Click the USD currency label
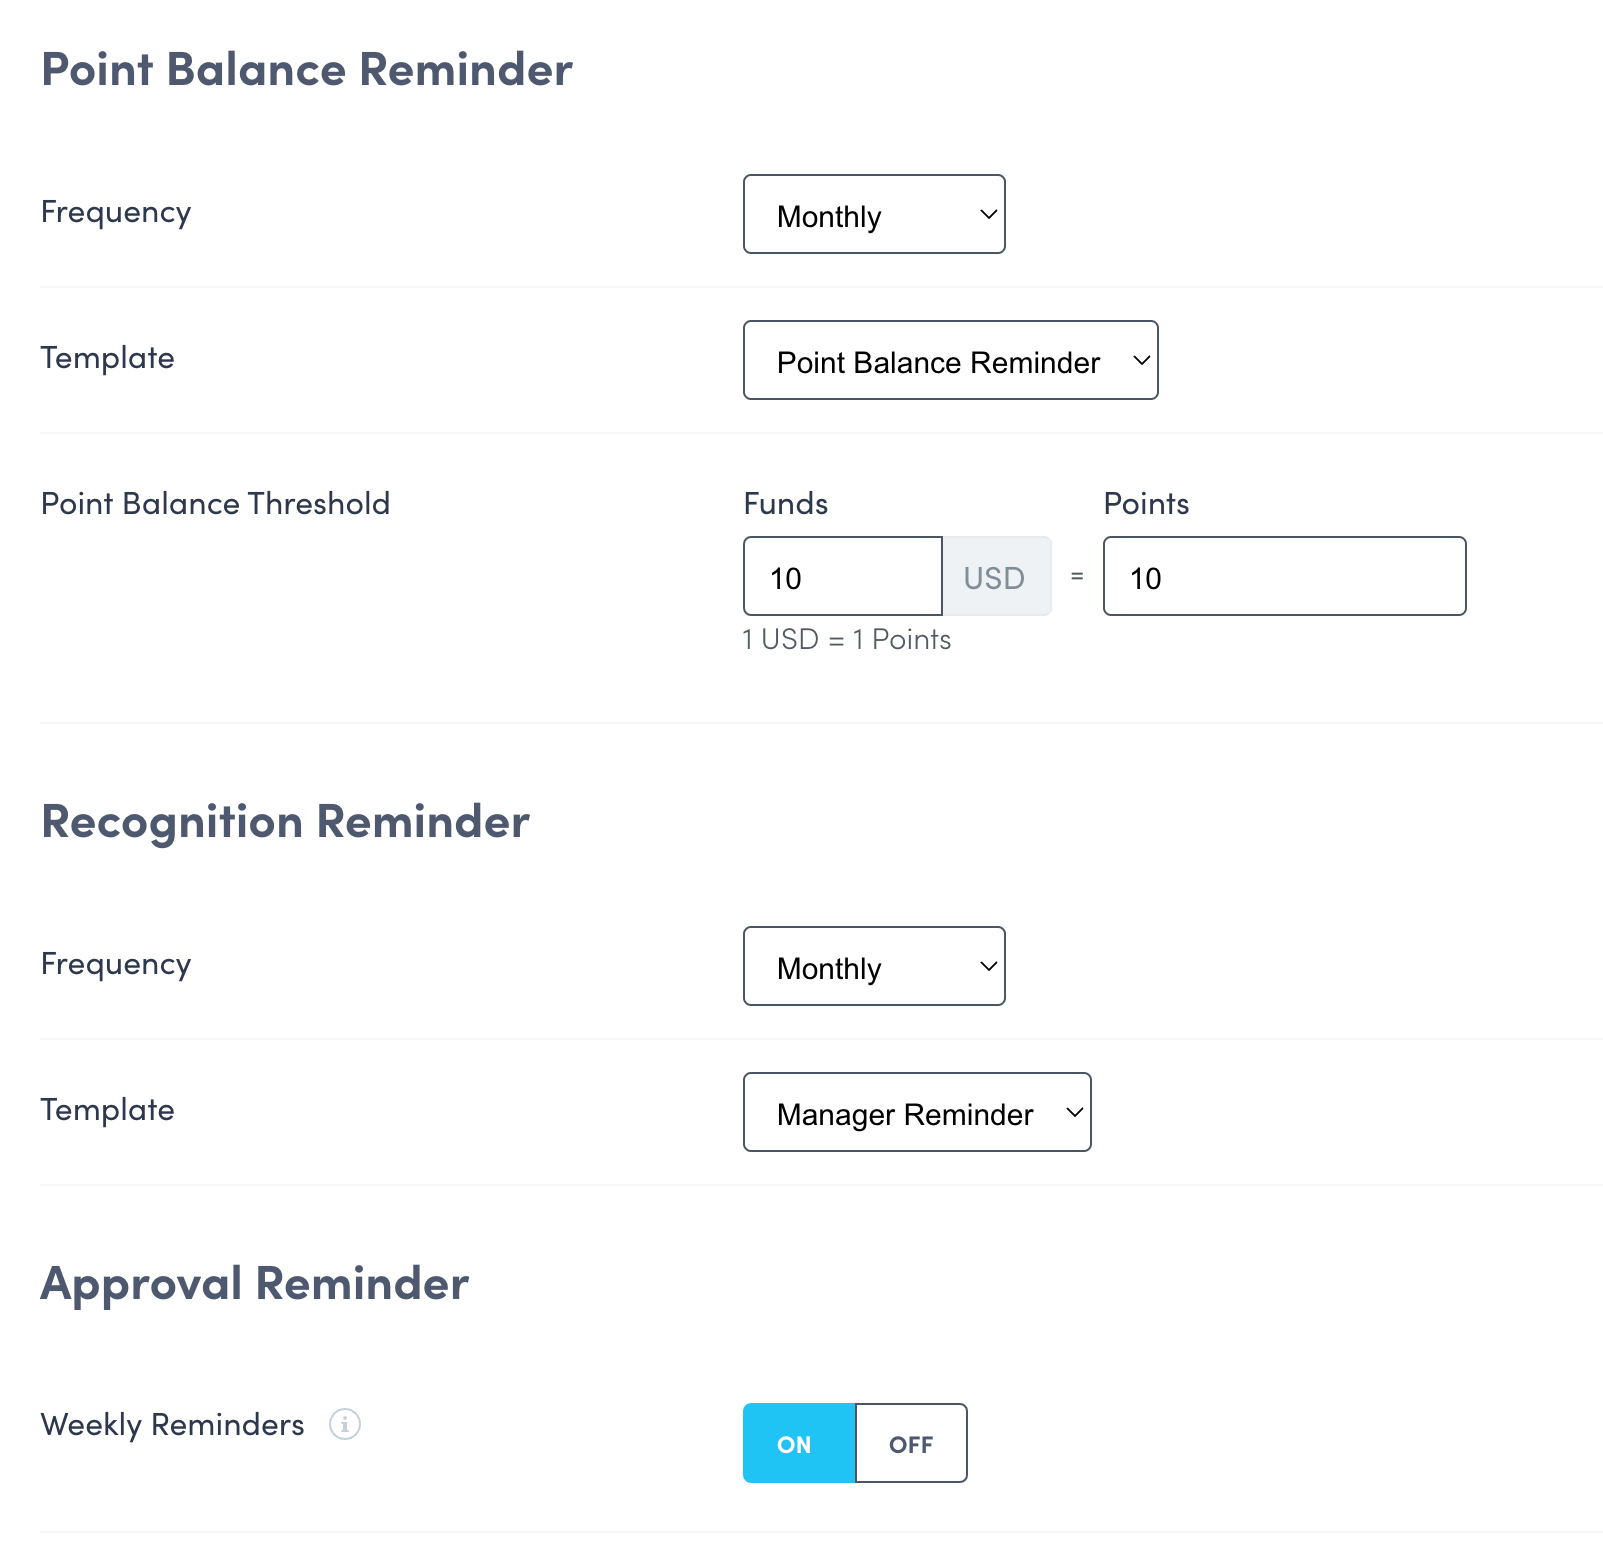Screen dimensions: 1603x1567 tap(995, 576)
